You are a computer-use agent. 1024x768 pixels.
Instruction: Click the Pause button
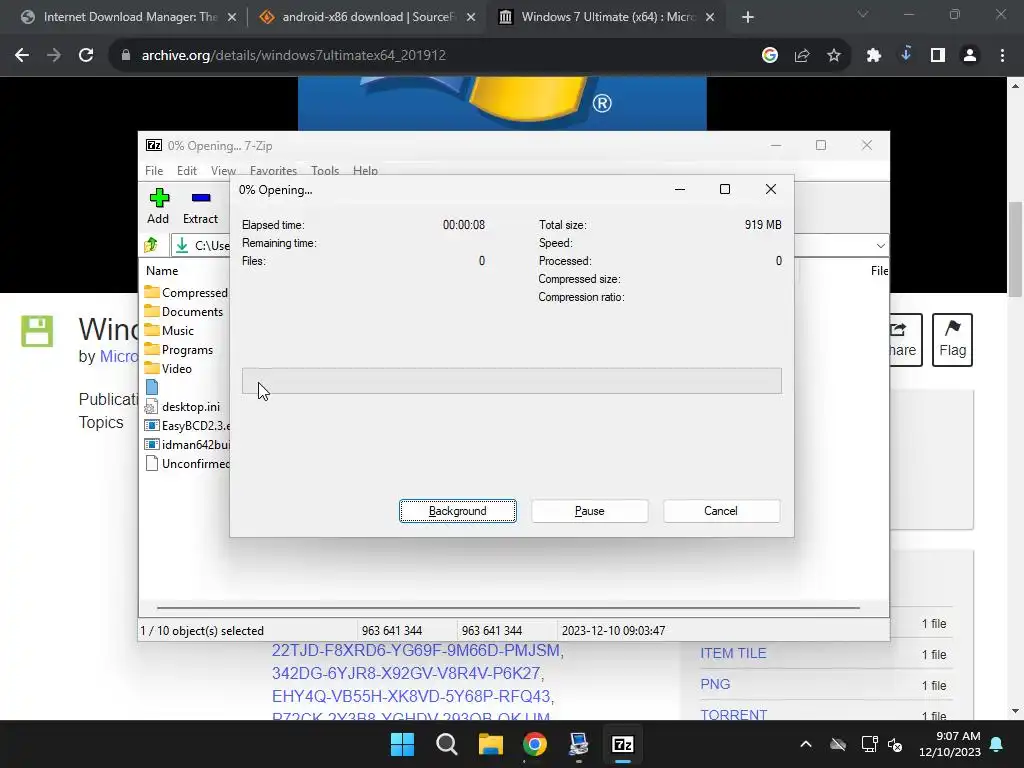click(x=590, y=511)
